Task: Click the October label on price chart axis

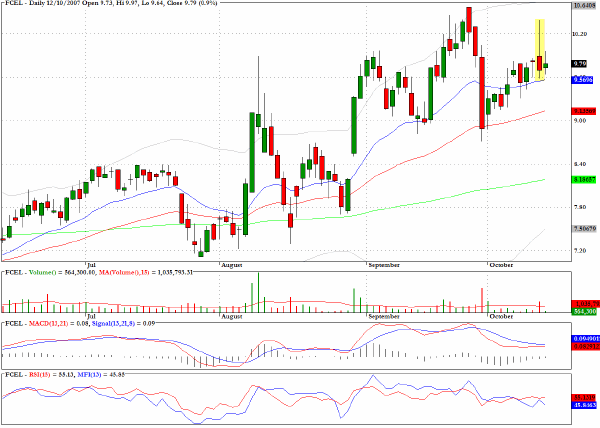Action: point(501,265)
